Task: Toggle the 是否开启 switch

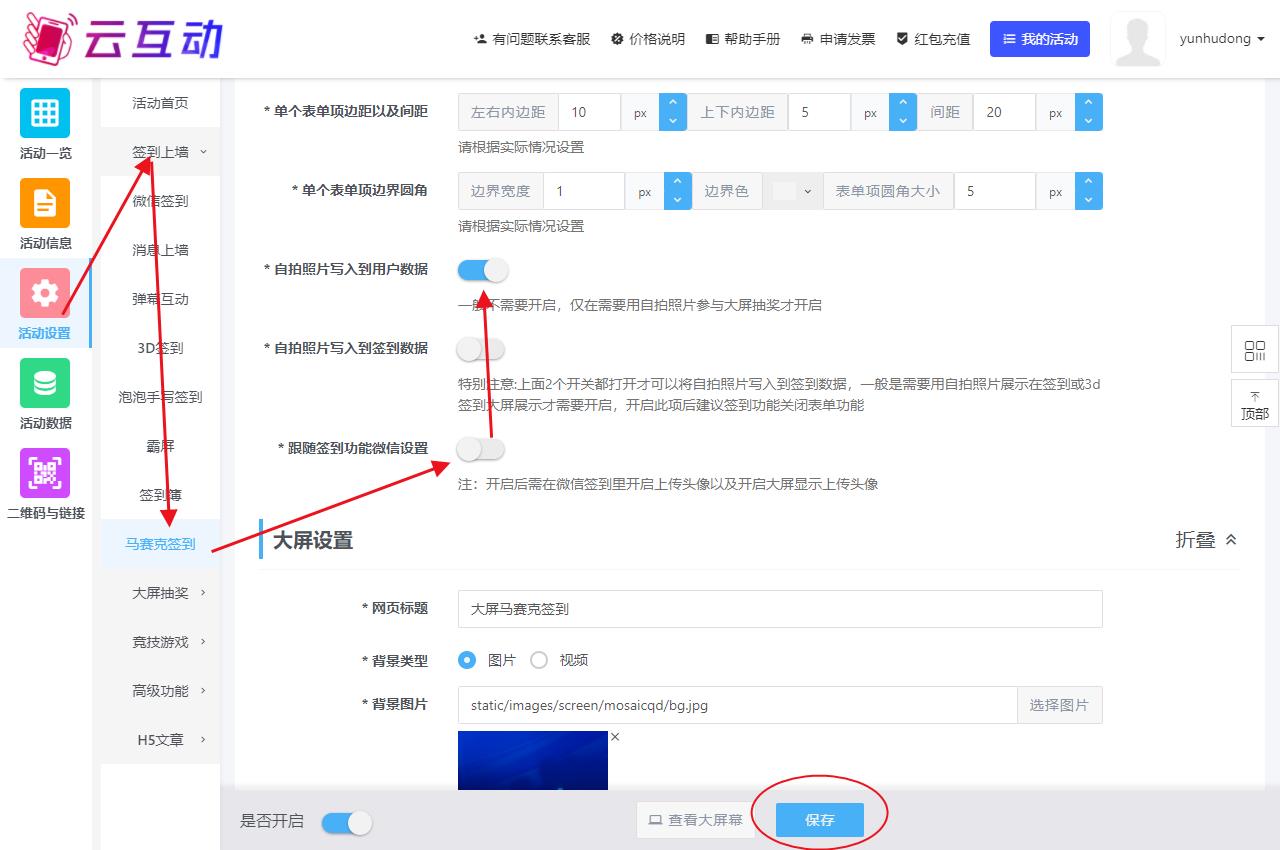Action: [347, 822]
